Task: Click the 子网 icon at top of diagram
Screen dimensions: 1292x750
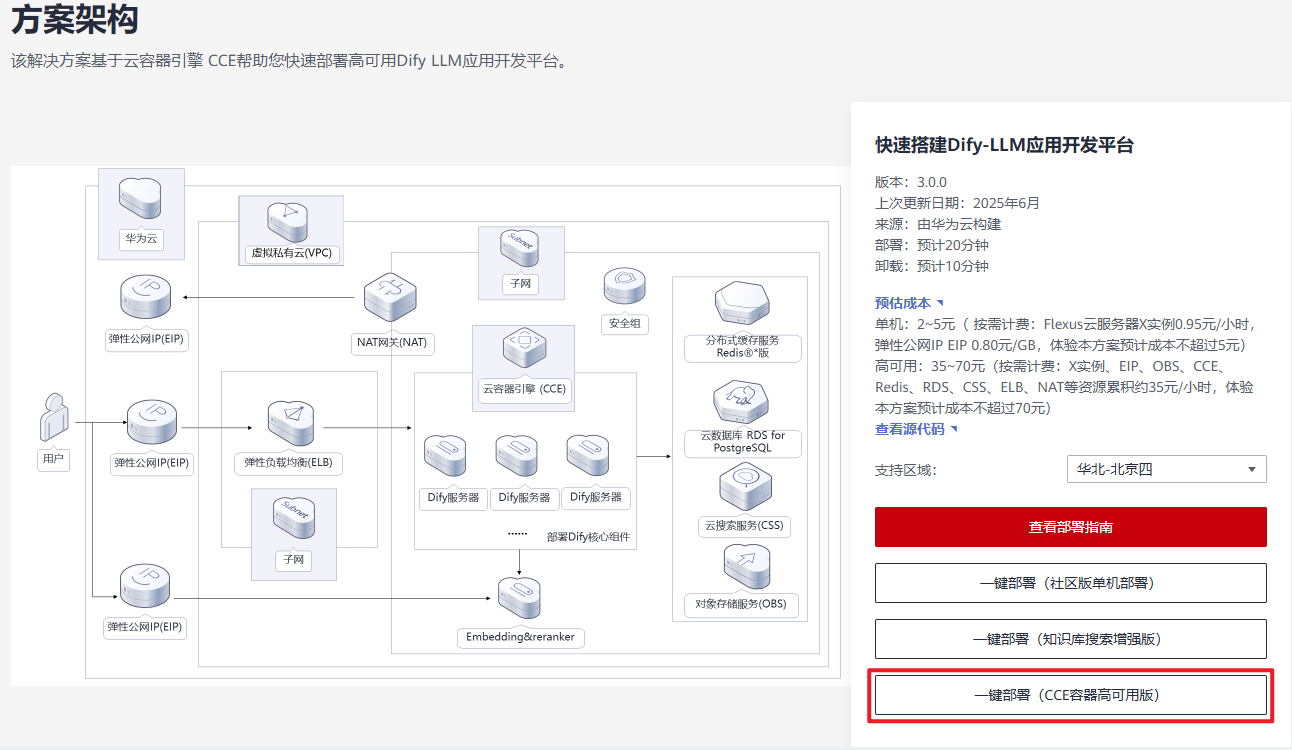Action: [x=521, y=250]
